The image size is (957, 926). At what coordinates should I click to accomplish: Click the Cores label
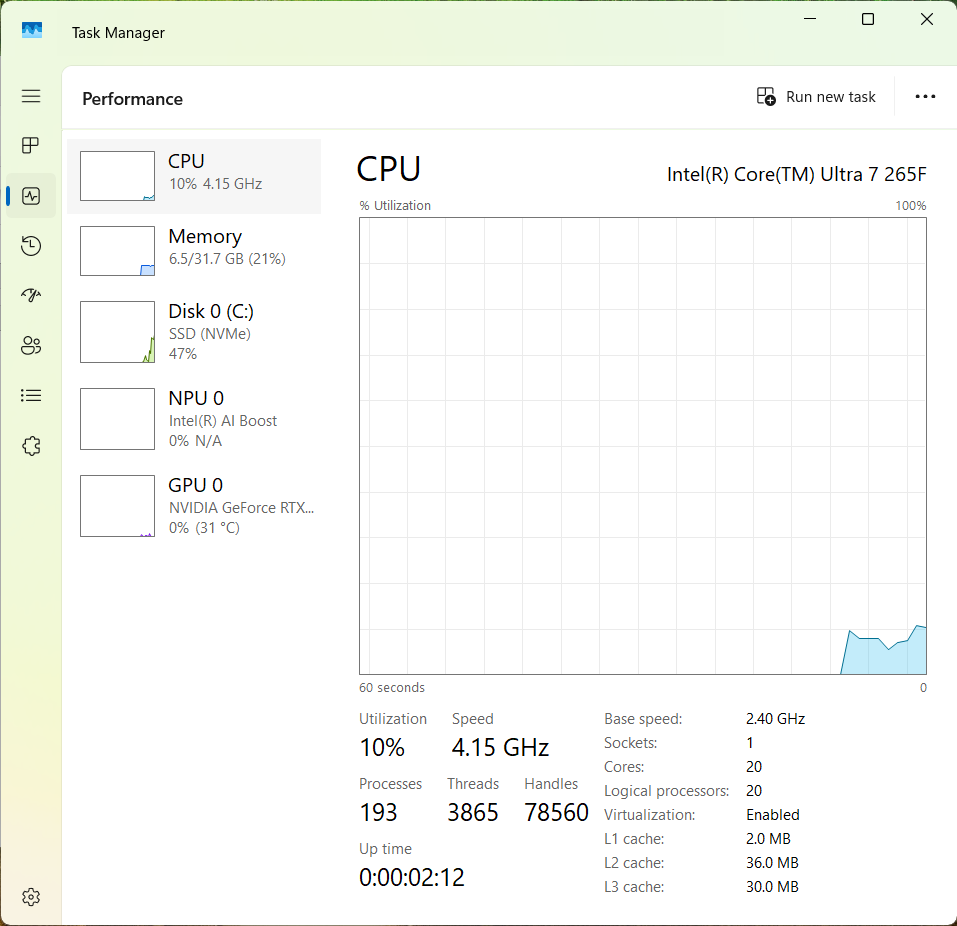(624, 767)
